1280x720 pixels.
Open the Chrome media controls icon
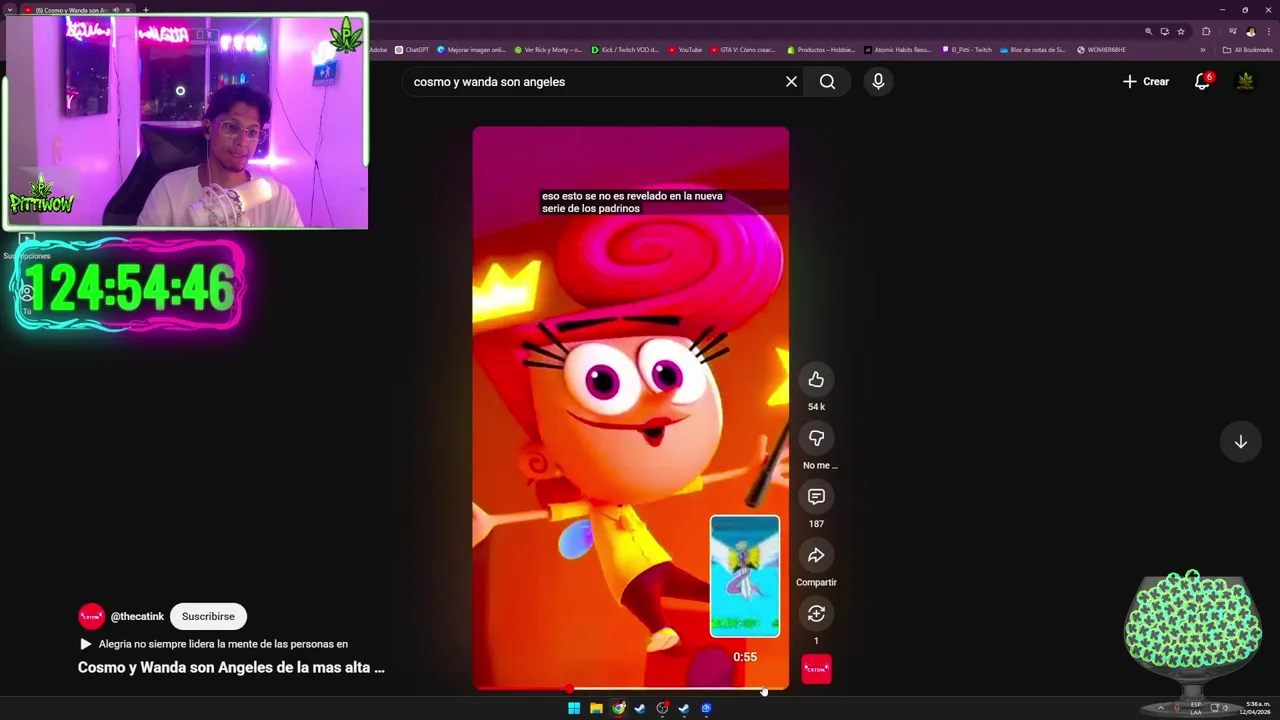(x=1233, y=31)
